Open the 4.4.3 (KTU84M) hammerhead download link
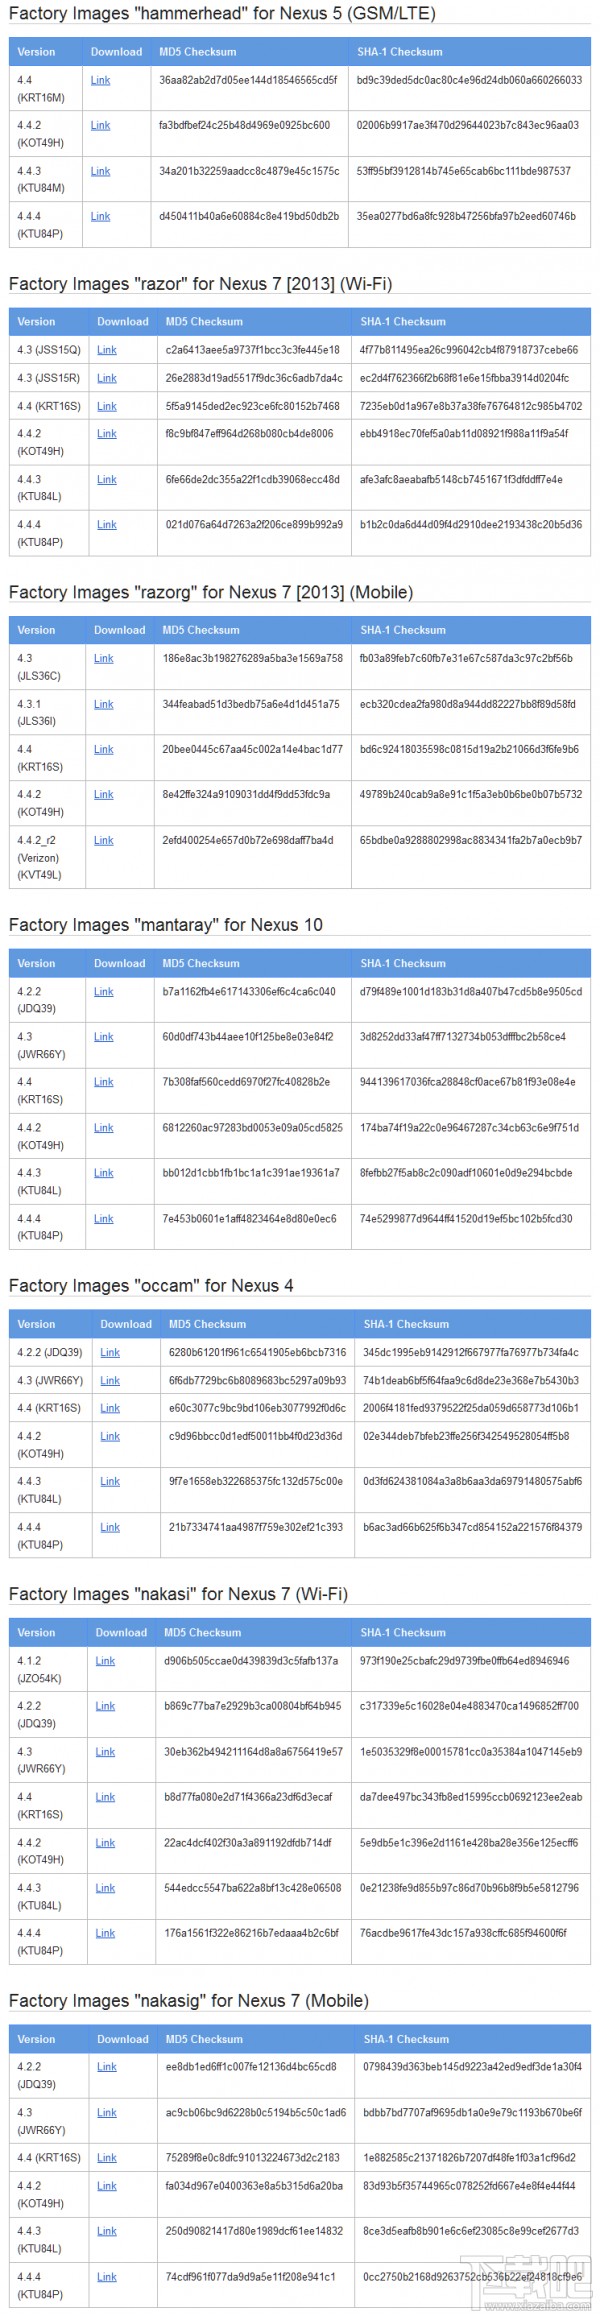Viewport: 600px width, 2316px height. click(100, 171)
